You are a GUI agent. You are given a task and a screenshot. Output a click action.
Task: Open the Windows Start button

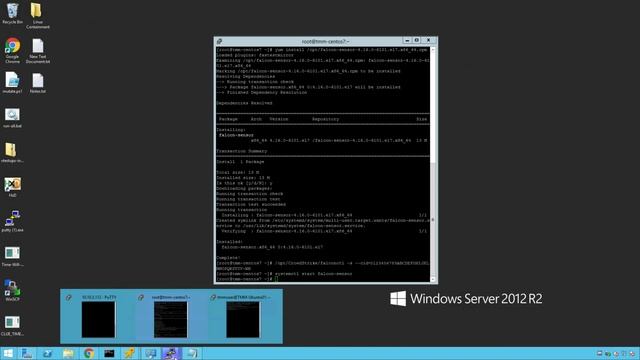pyautogui.click(x=8, y=353)
